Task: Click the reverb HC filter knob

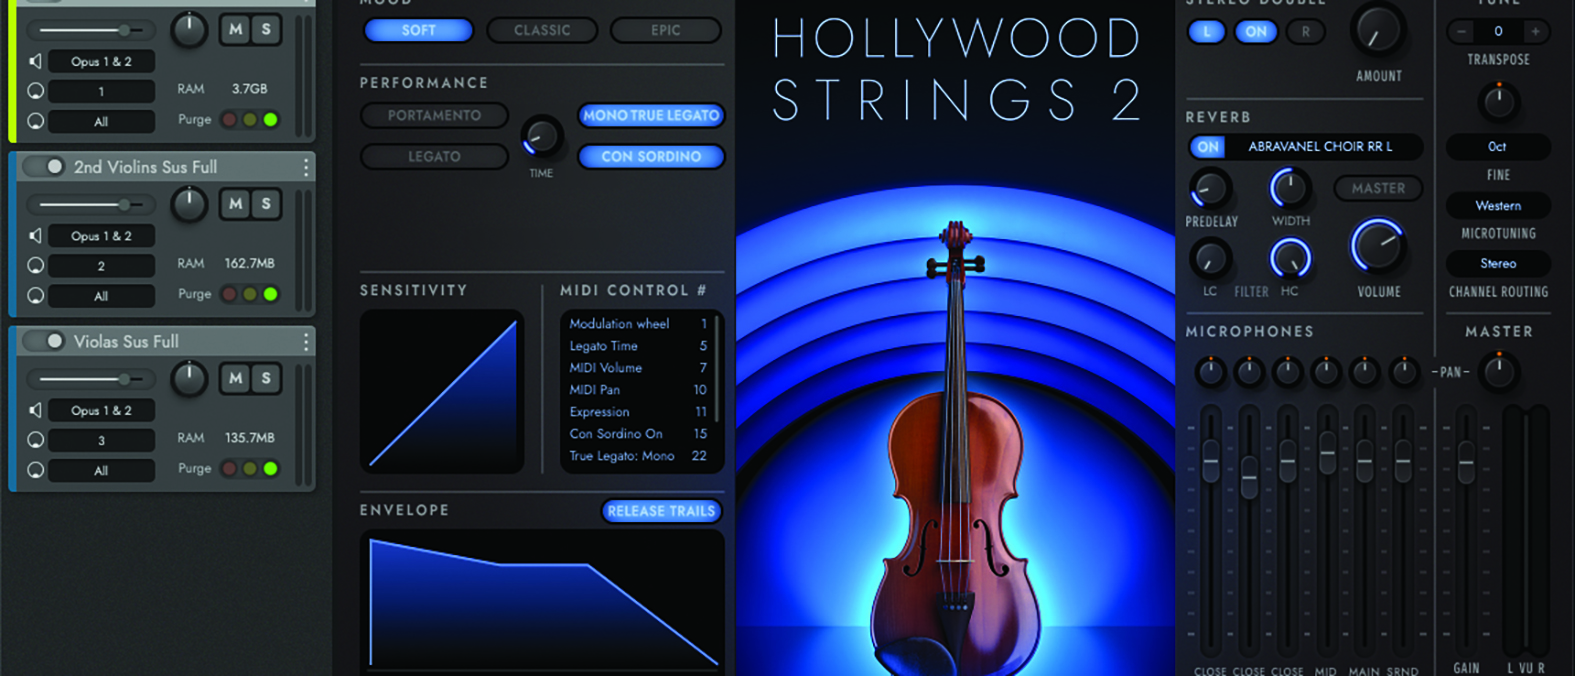Action: tap(1289, 259)
